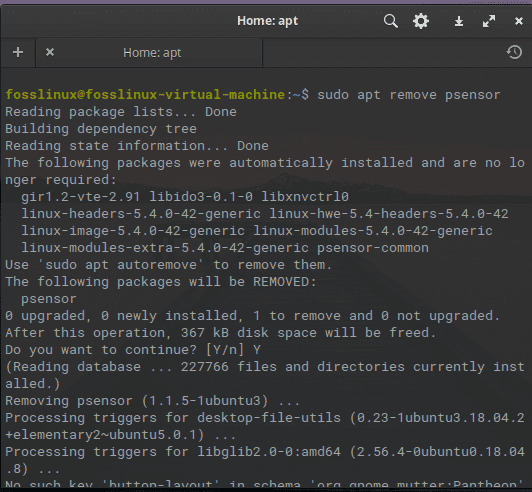Click the 'psensor-common' package name
The image size is (532, 492).
coord(373,248)
